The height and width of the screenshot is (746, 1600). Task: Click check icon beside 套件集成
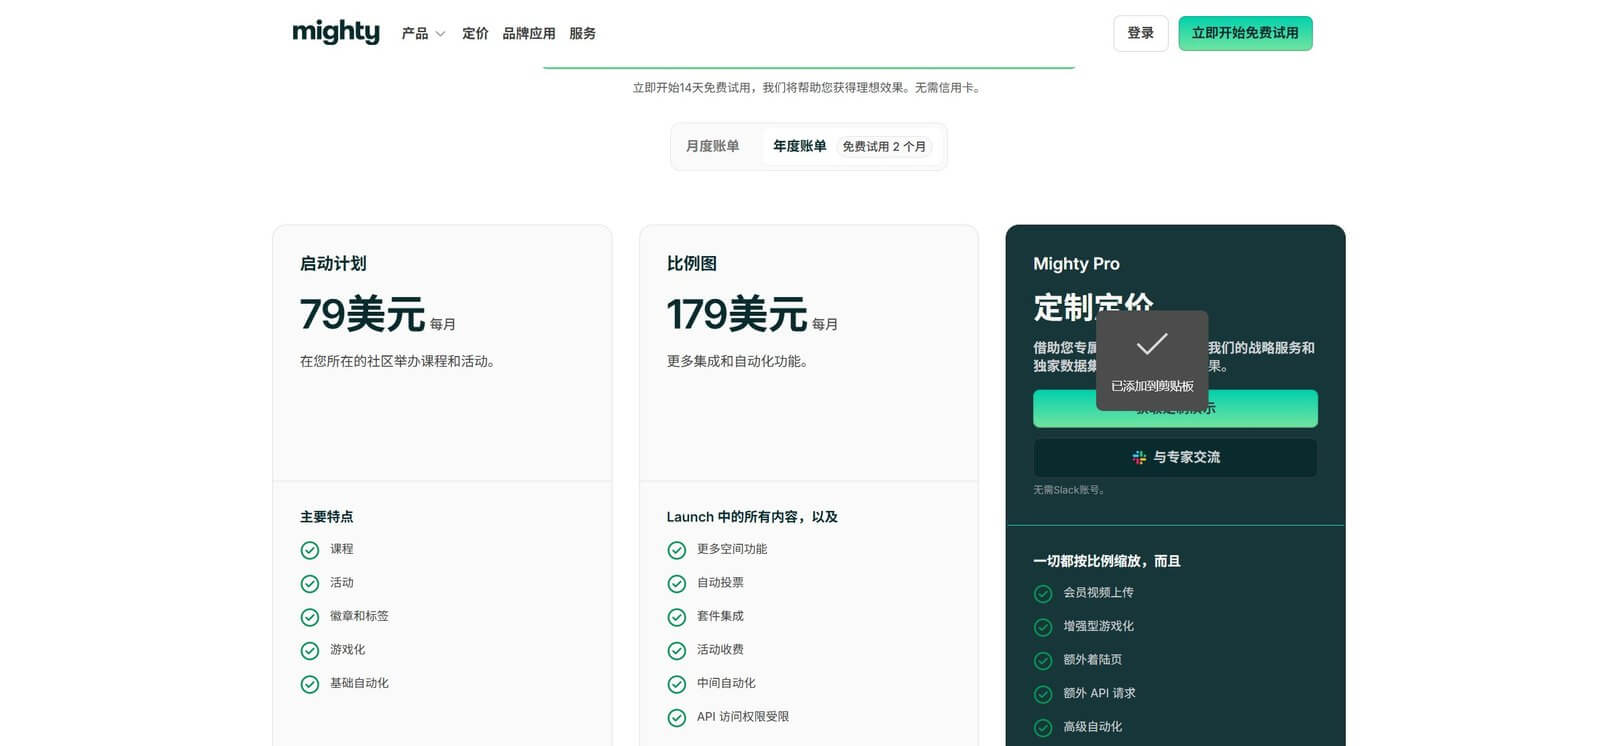(x=677, y=617)
